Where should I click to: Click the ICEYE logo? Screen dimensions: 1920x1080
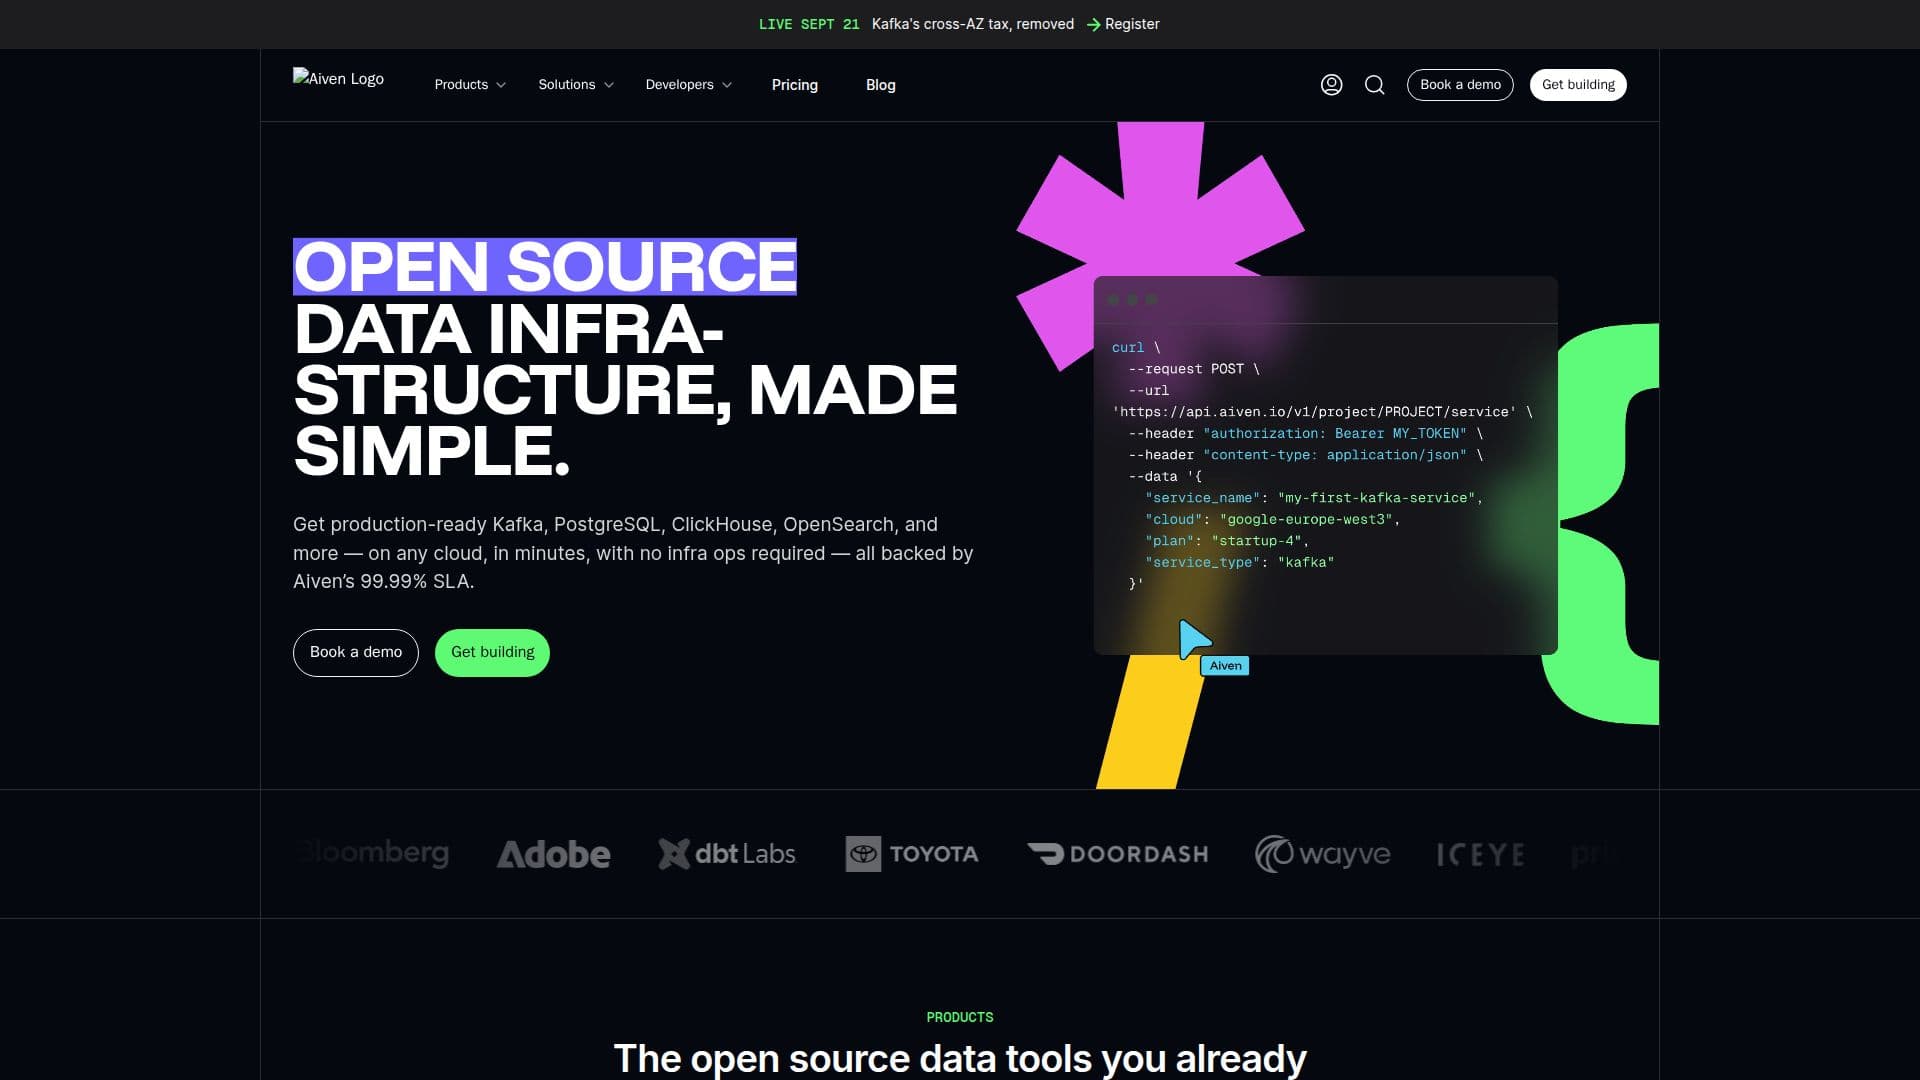point(1481,855)
